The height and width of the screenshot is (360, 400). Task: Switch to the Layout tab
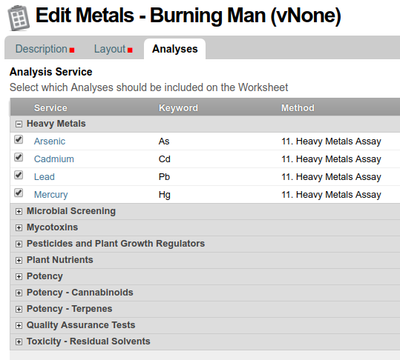[x=110, y=49]
